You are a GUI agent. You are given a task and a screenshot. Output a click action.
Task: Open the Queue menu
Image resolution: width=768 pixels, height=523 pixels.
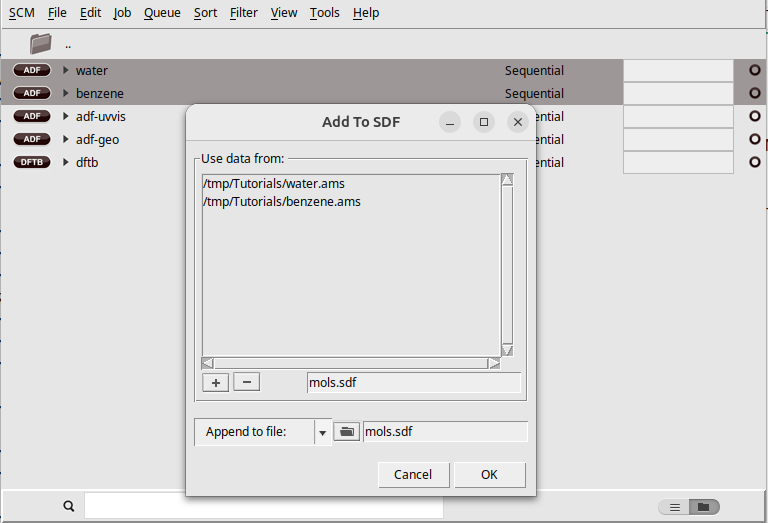coord(161,13)
